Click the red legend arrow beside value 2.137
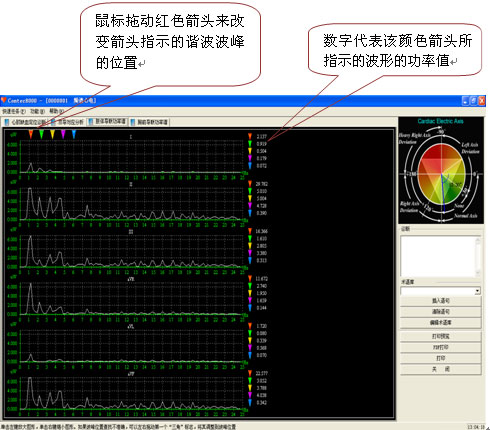Screen dimensions: 490x430 250,136
